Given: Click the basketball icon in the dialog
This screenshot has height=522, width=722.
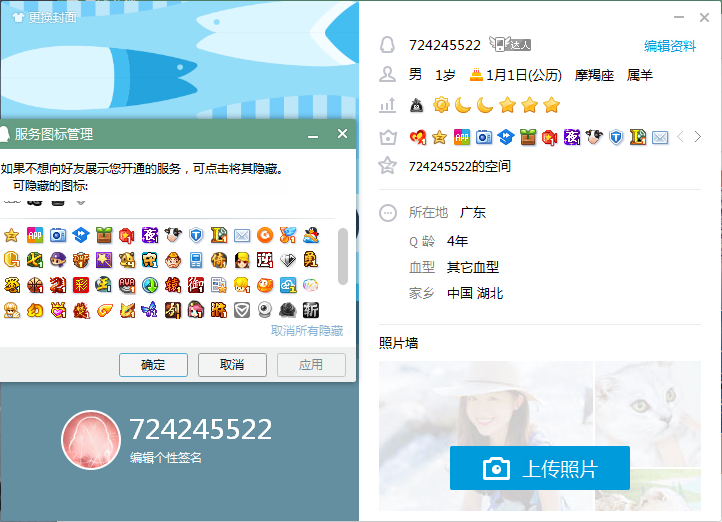Looking at the screenshot, I should pyautogui.click(x=35, y=285).
